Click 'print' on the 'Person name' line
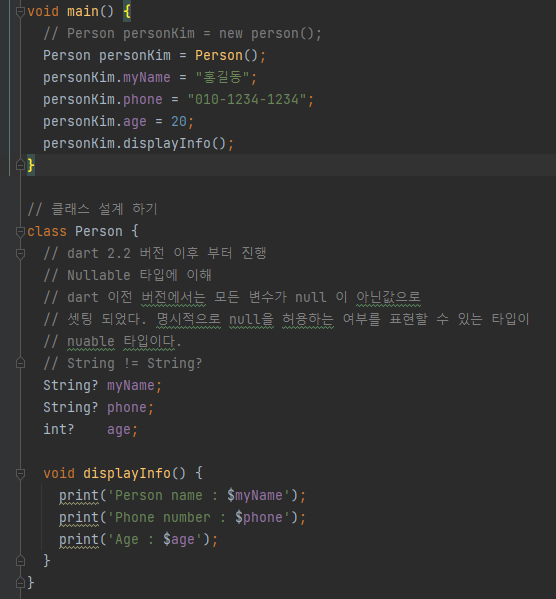Screen dimensions: 556x599 79,495
